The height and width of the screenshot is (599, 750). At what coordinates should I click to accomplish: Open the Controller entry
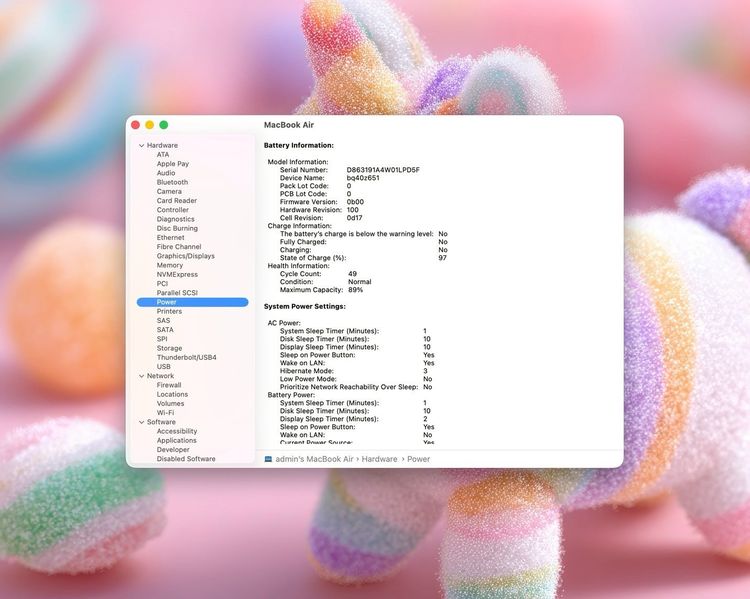[x=173, y=210]
